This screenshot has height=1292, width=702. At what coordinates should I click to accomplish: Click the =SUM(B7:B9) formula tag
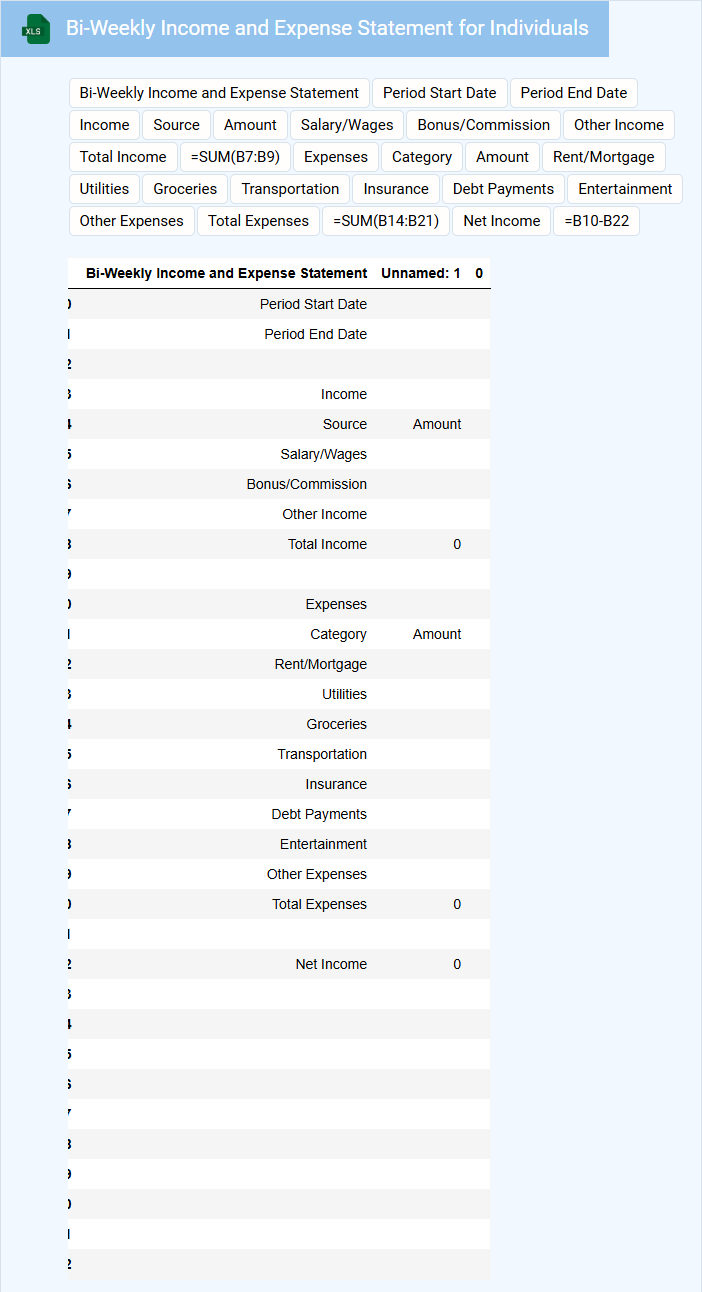[235, 157]
